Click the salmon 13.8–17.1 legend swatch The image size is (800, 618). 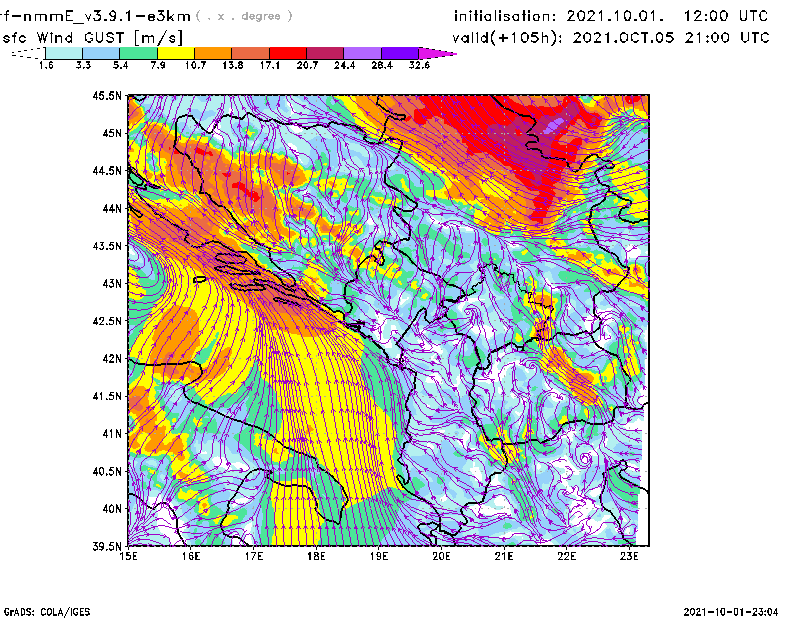click(251, 53)
